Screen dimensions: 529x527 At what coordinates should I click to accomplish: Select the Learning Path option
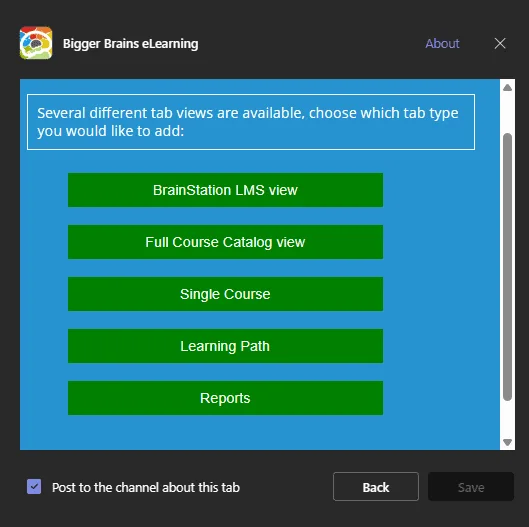(225, 346)
